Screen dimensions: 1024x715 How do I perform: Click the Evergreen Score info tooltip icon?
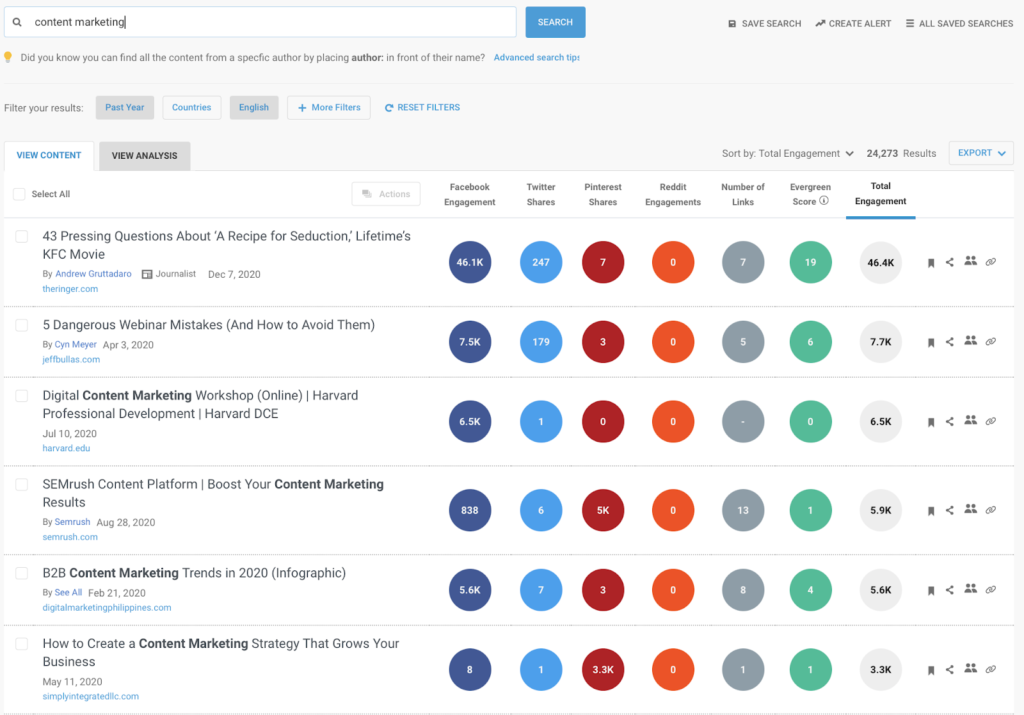pos(824,200)
